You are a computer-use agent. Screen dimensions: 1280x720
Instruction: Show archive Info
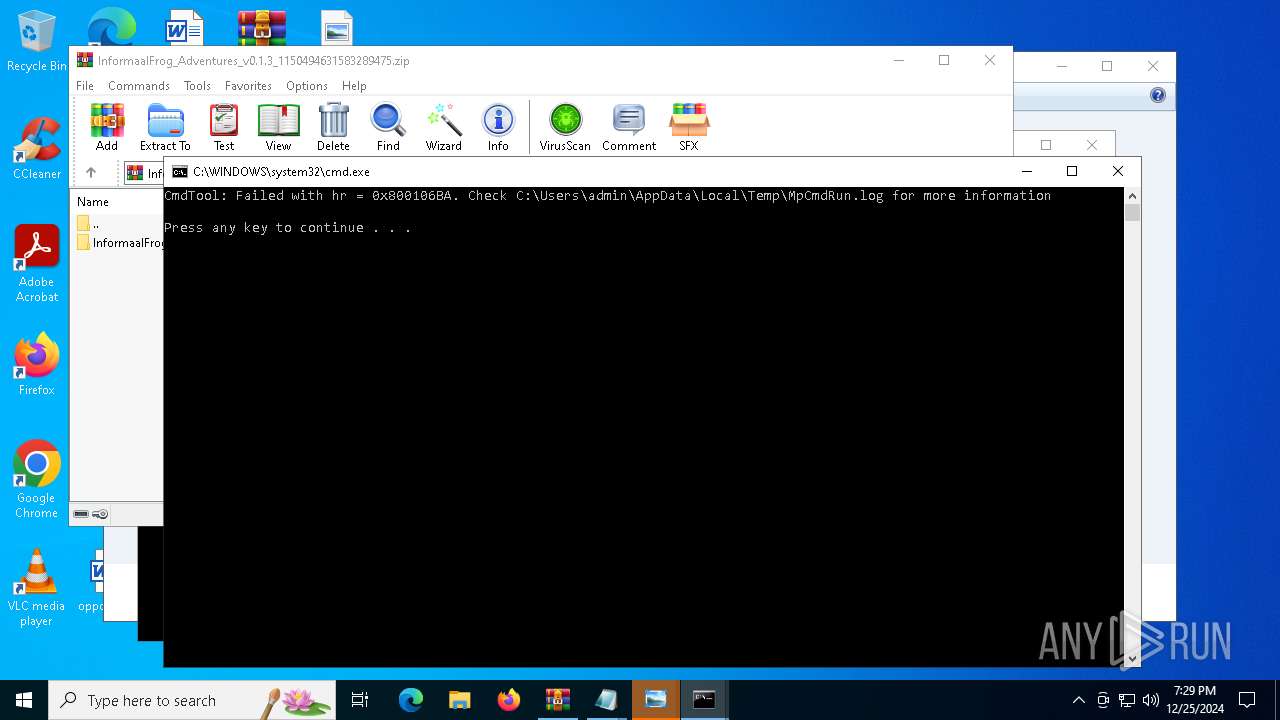point(498,127)
